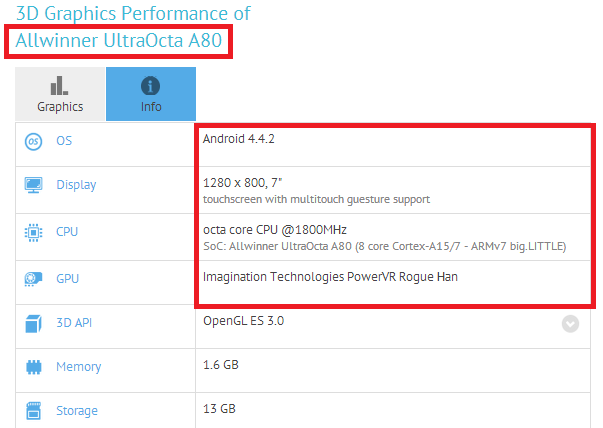
Task: Click the bar chart icon on Graphics tab
Action: pyautogui.click(x=59, y=85)
